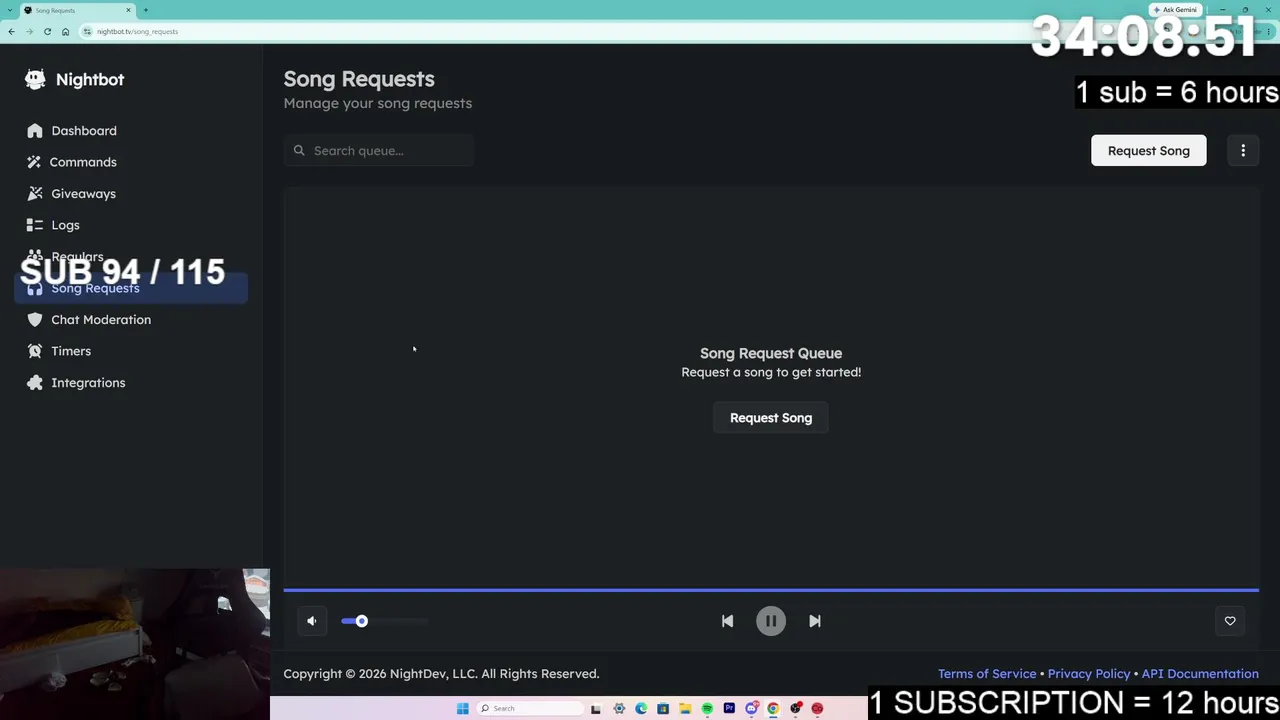Click the Integrations puzzle icon

(35, 383)
